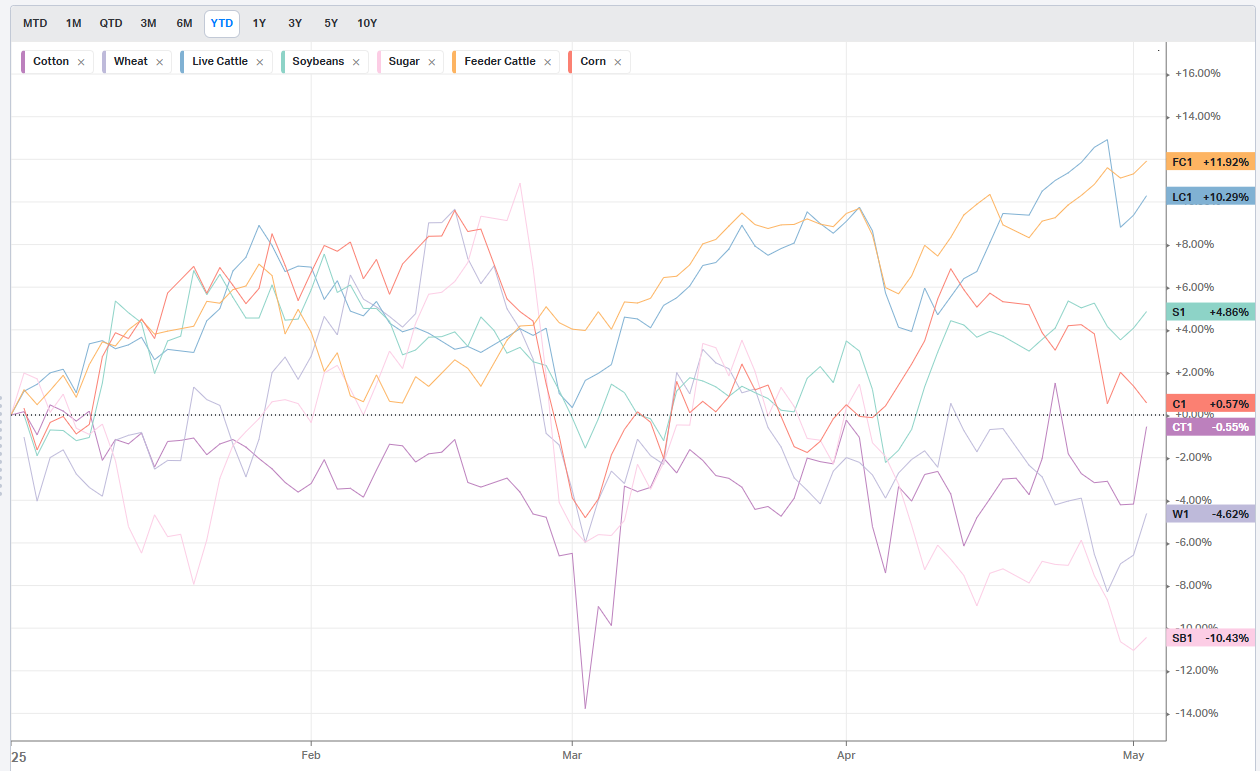
Task: Click the Corn legend label
Action: point(593,61)
